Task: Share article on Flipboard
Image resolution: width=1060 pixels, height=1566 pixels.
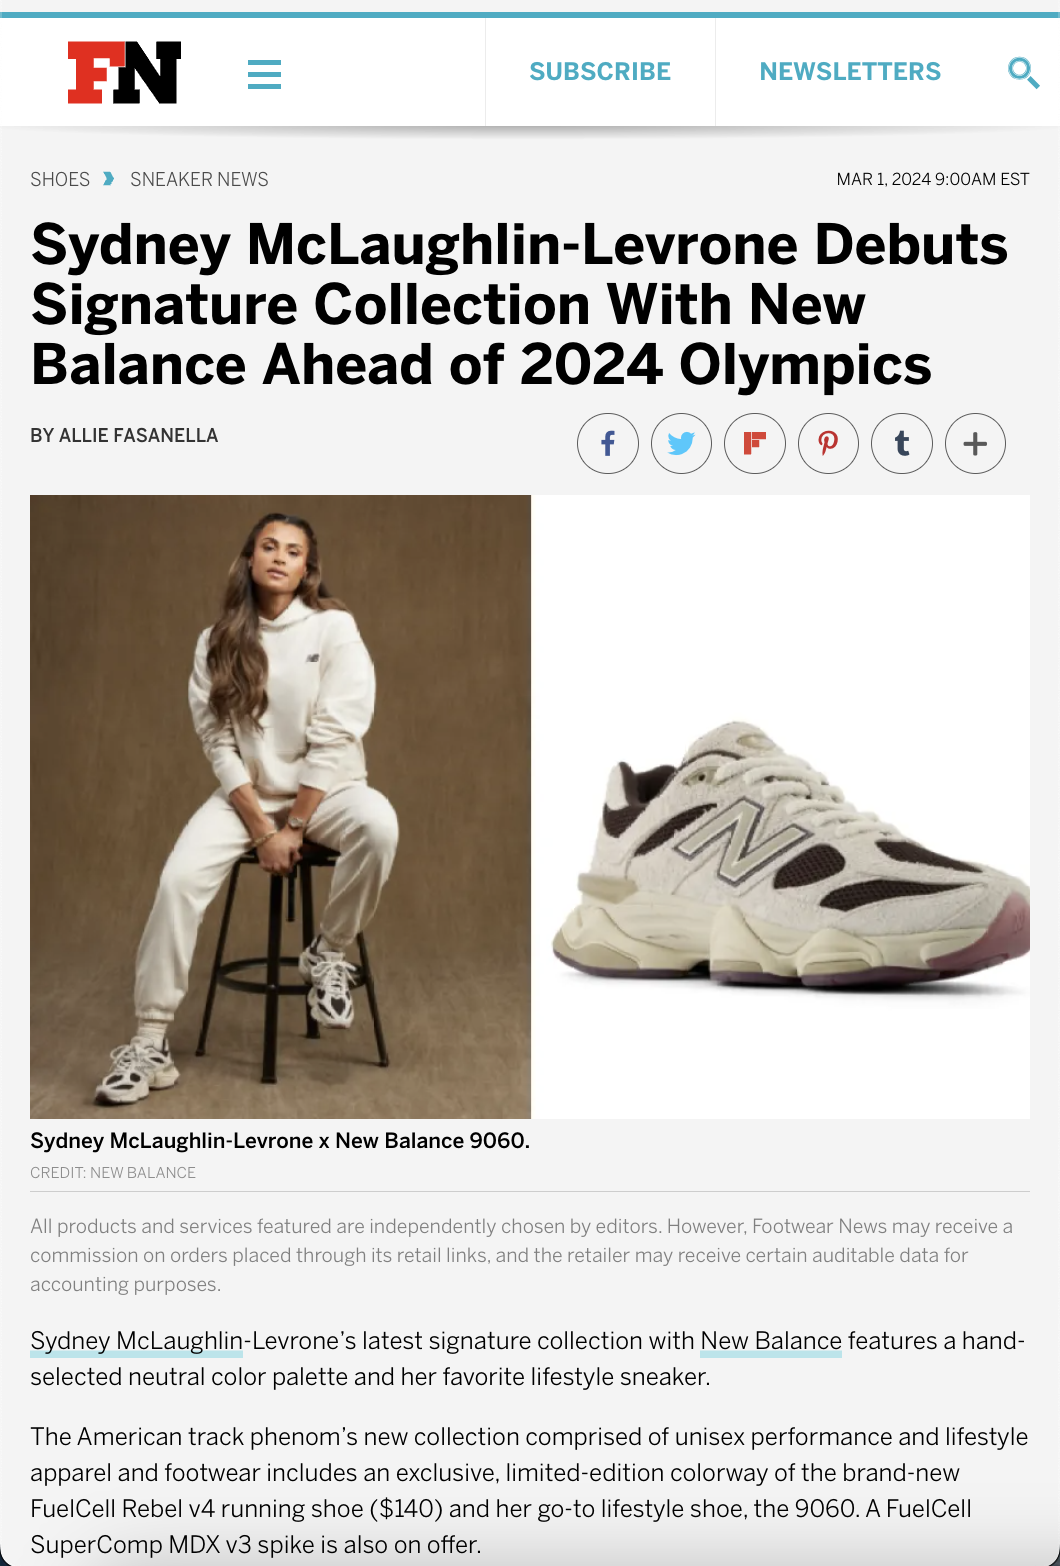Action: click(x=755, y=443)
